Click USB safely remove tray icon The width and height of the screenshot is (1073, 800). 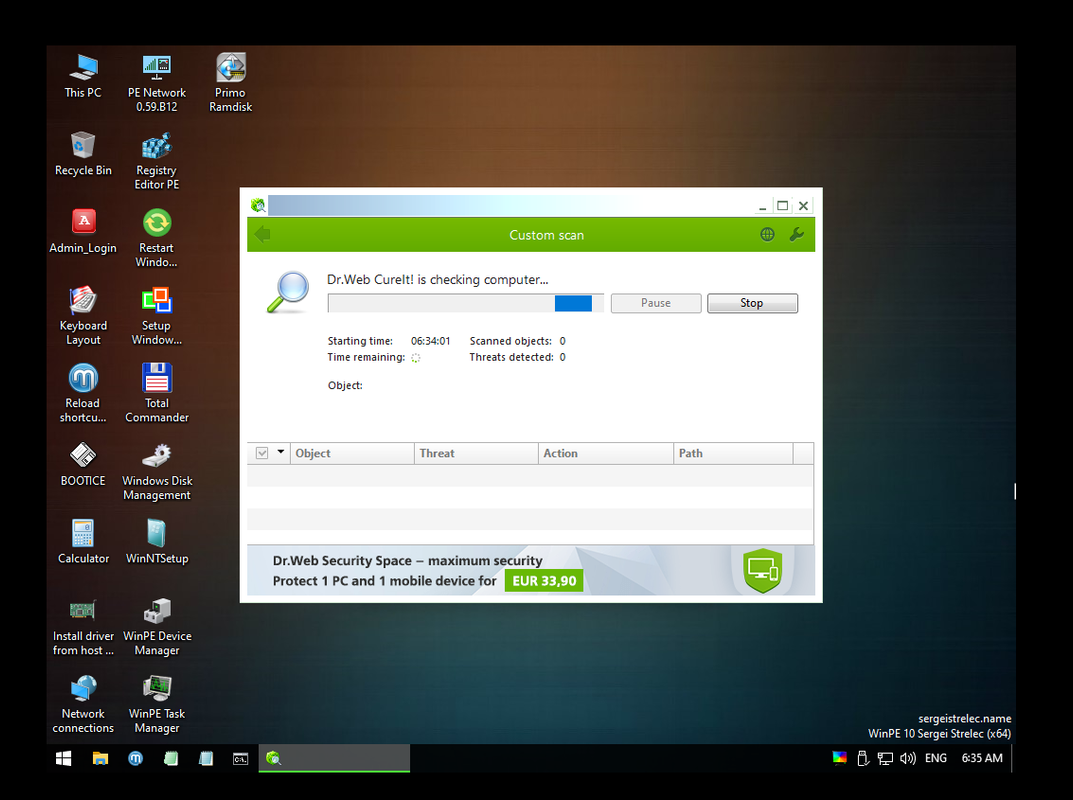click(863, 758)
